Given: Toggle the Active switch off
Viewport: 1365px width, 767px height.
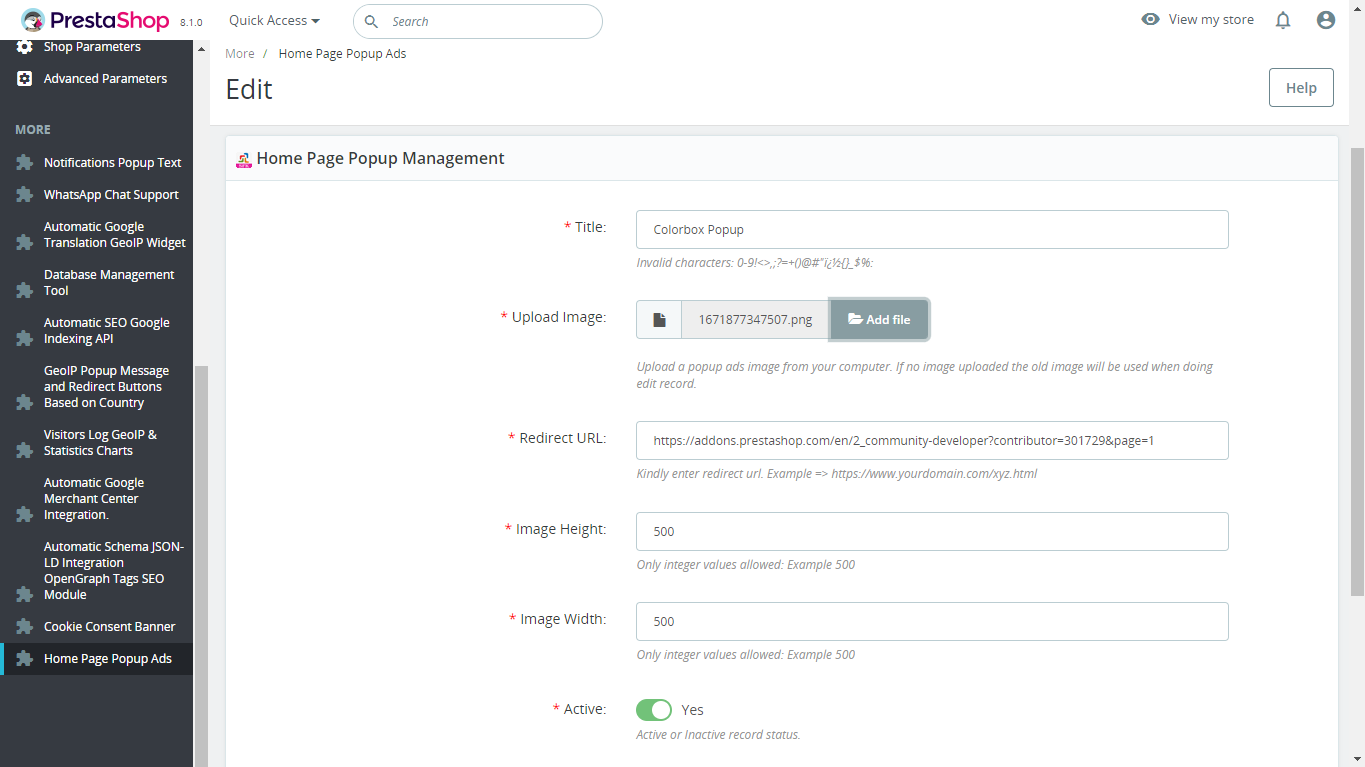Looking at the screenshot, I should tap(654, 710).
